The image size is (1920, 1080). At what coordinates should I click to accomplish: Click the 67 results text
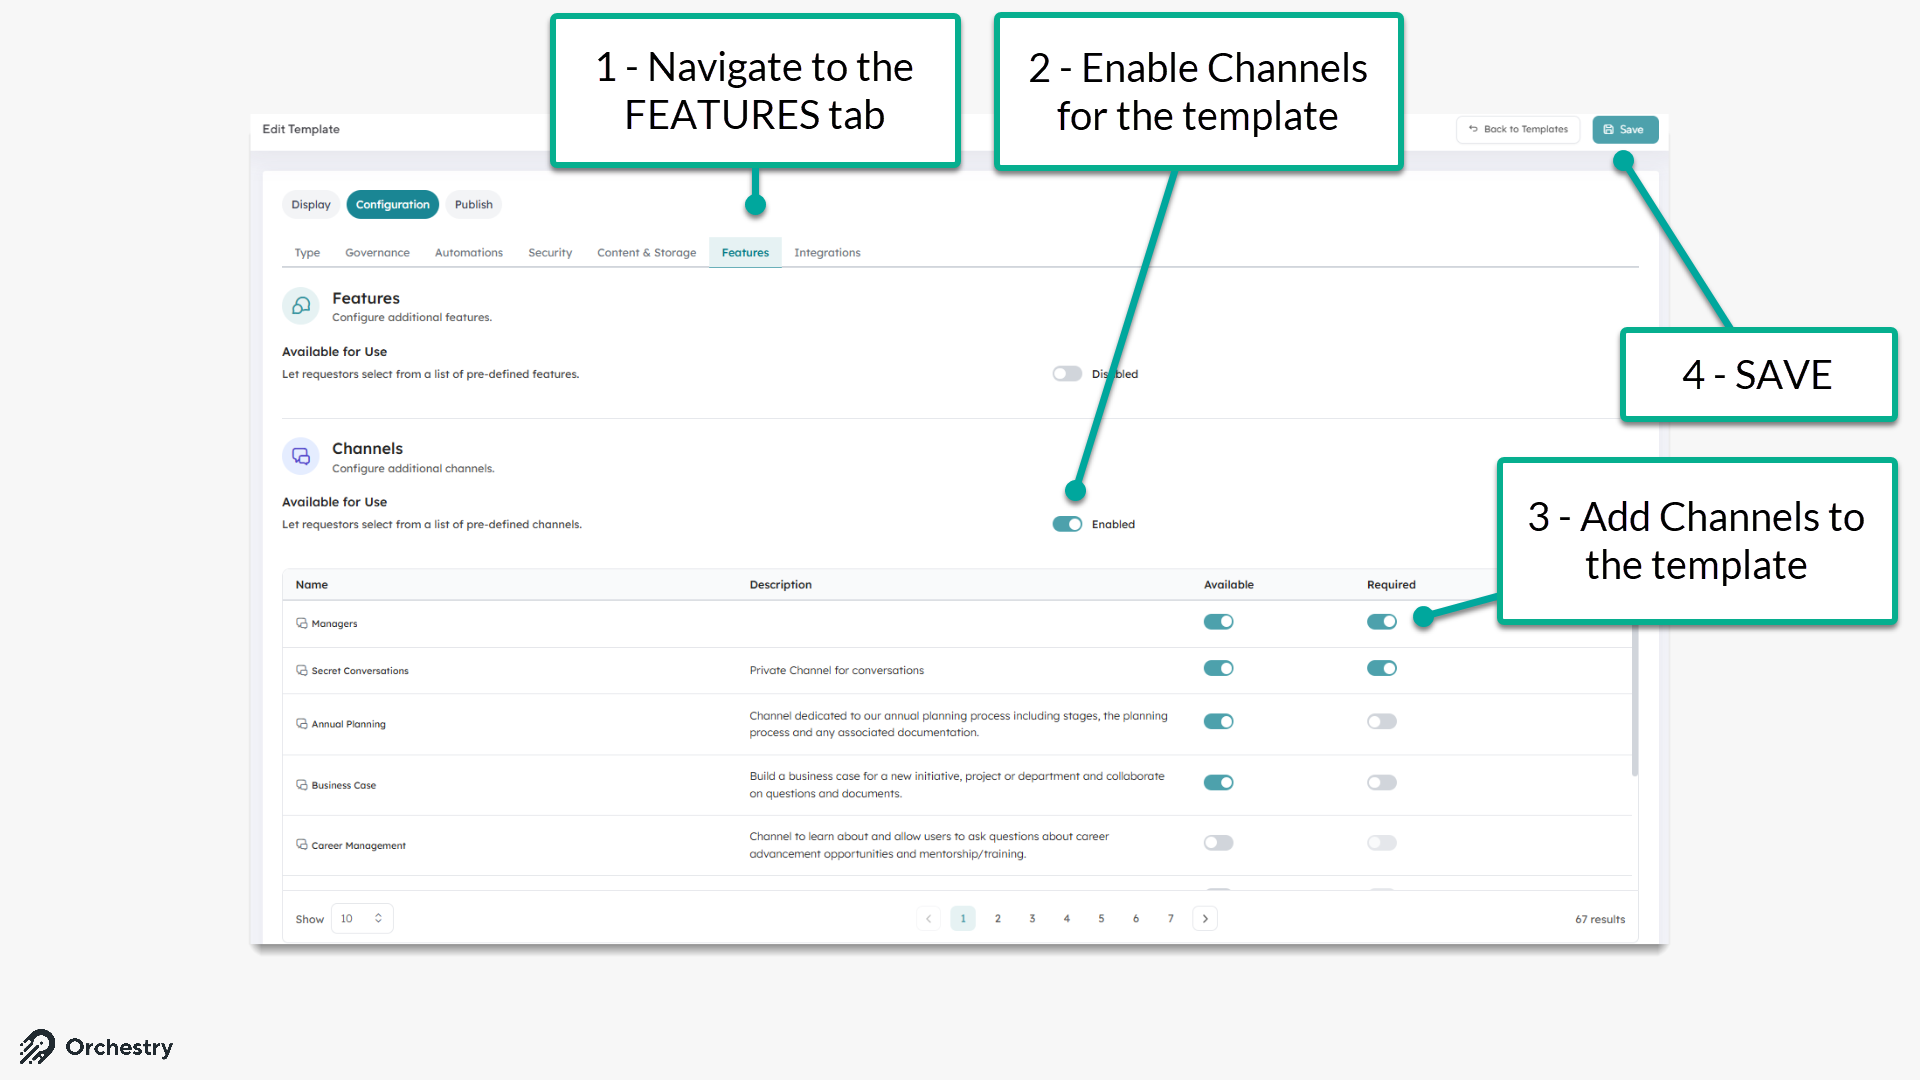coord(1600,919)
